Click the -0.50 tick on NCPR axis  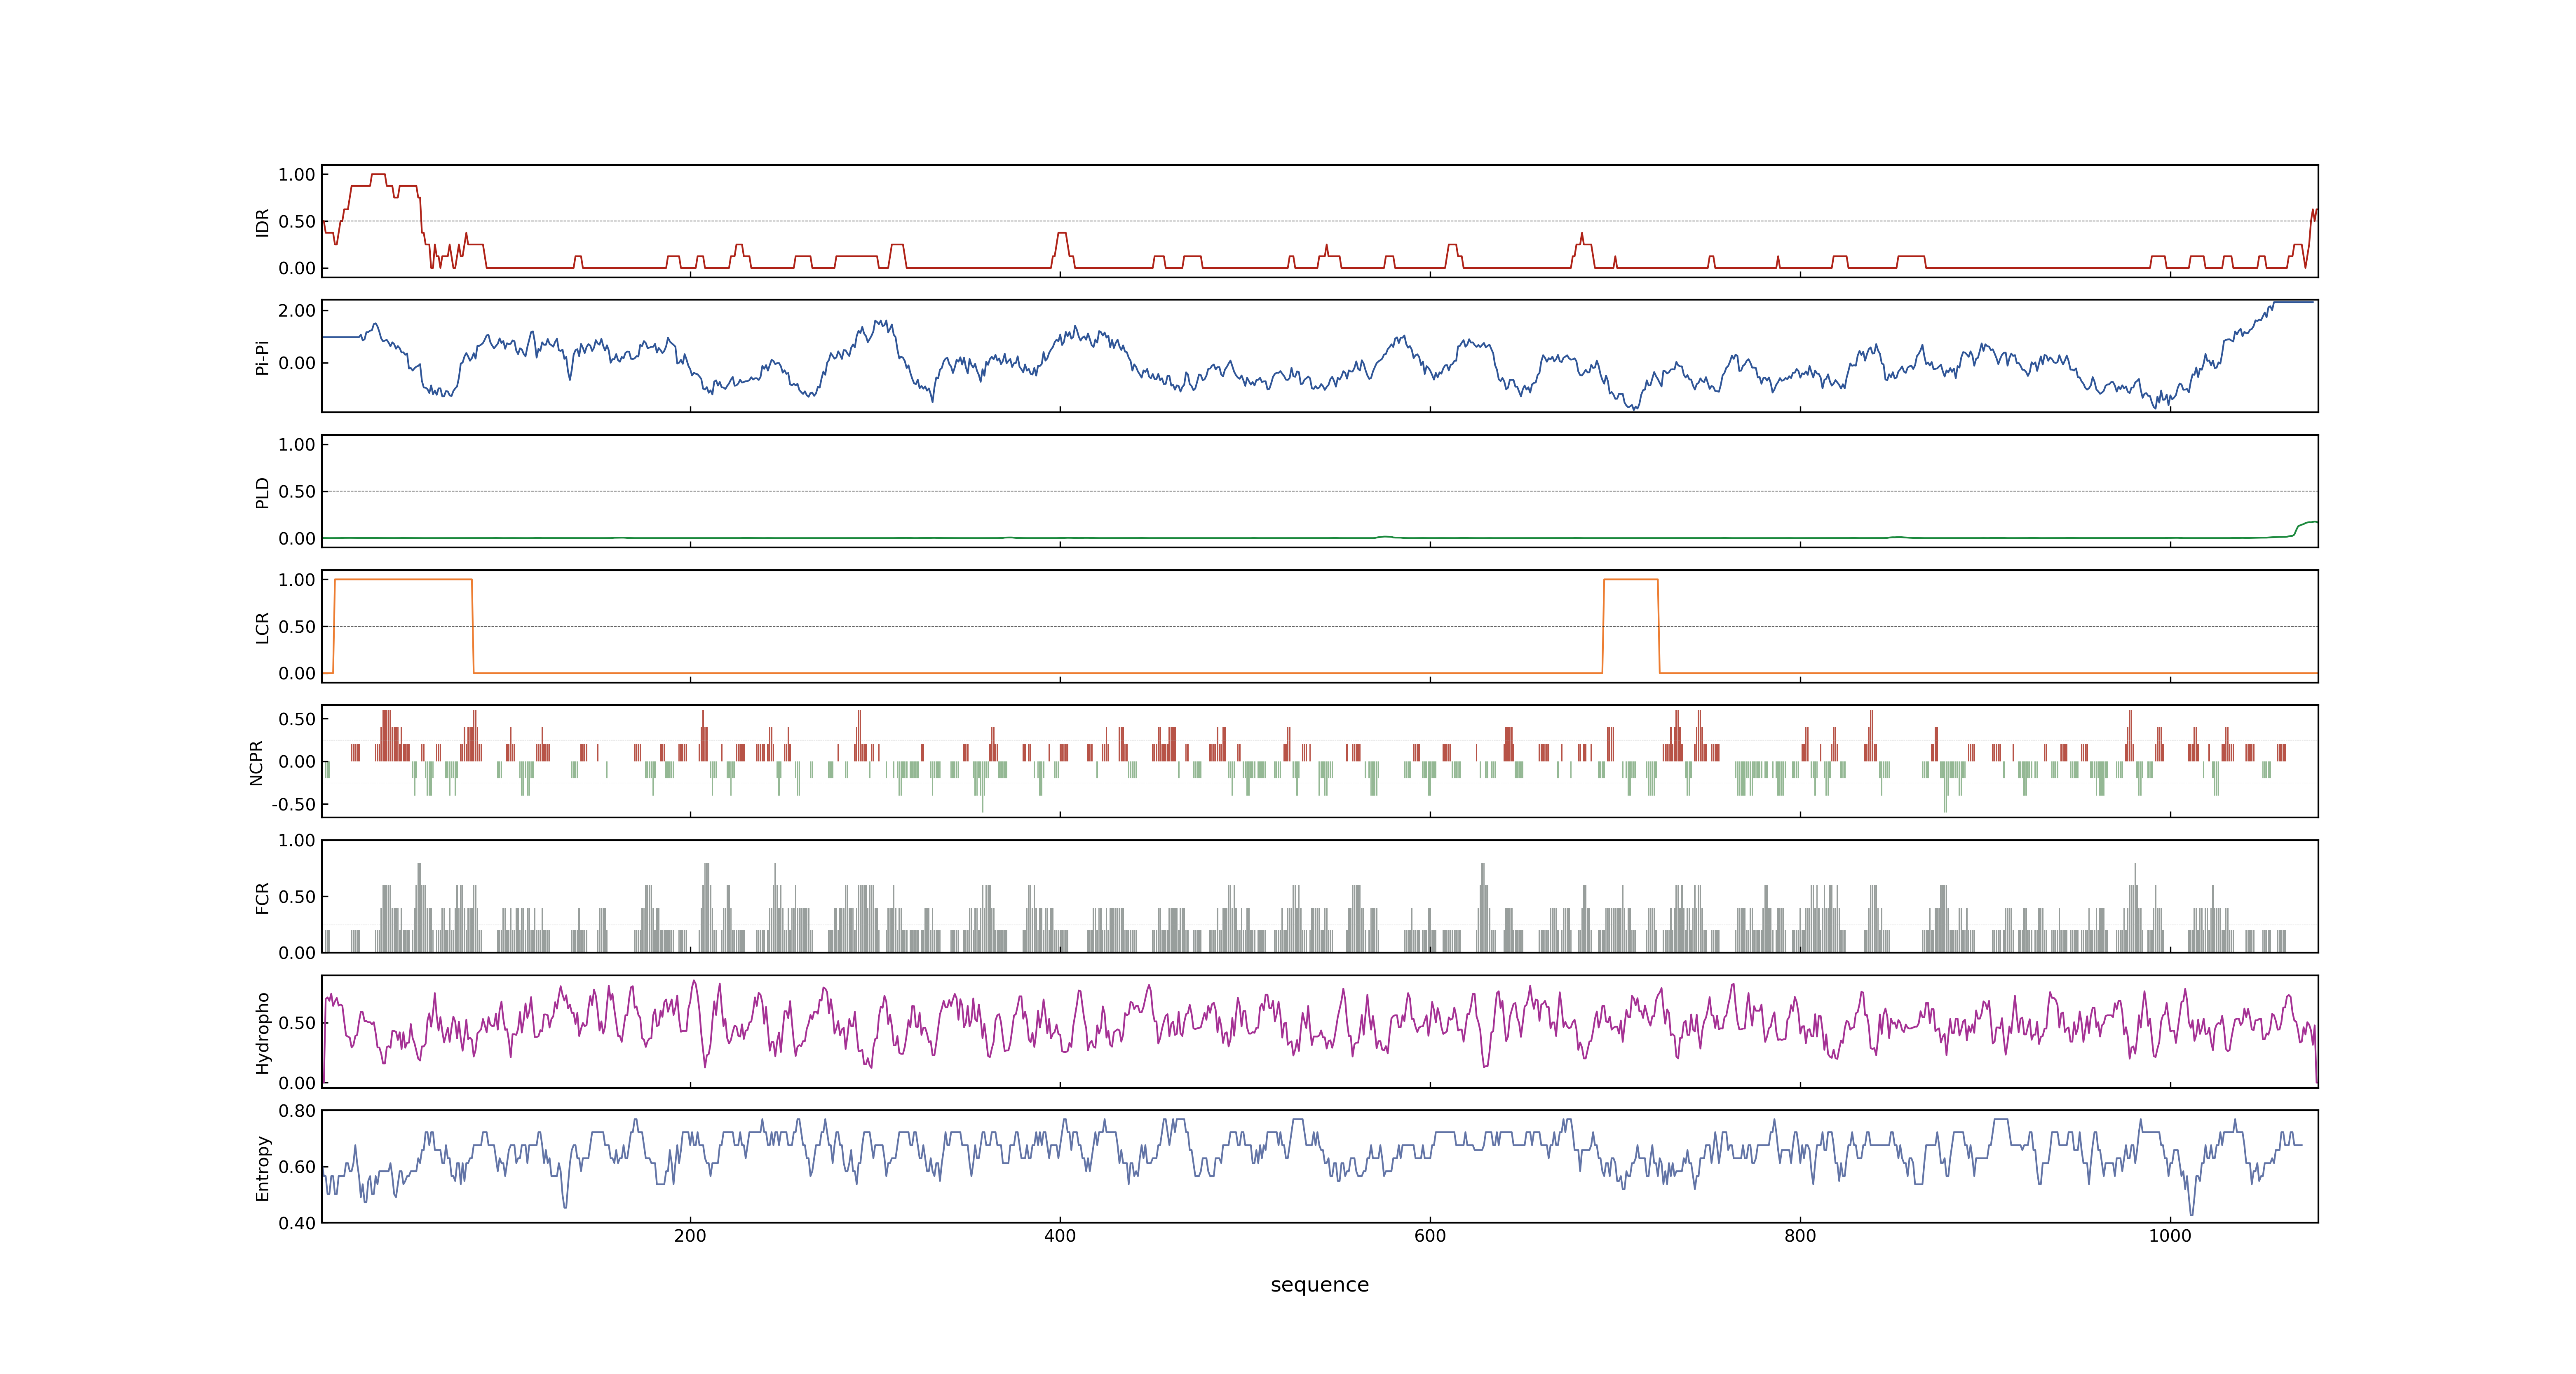click(x=293, y=804)
